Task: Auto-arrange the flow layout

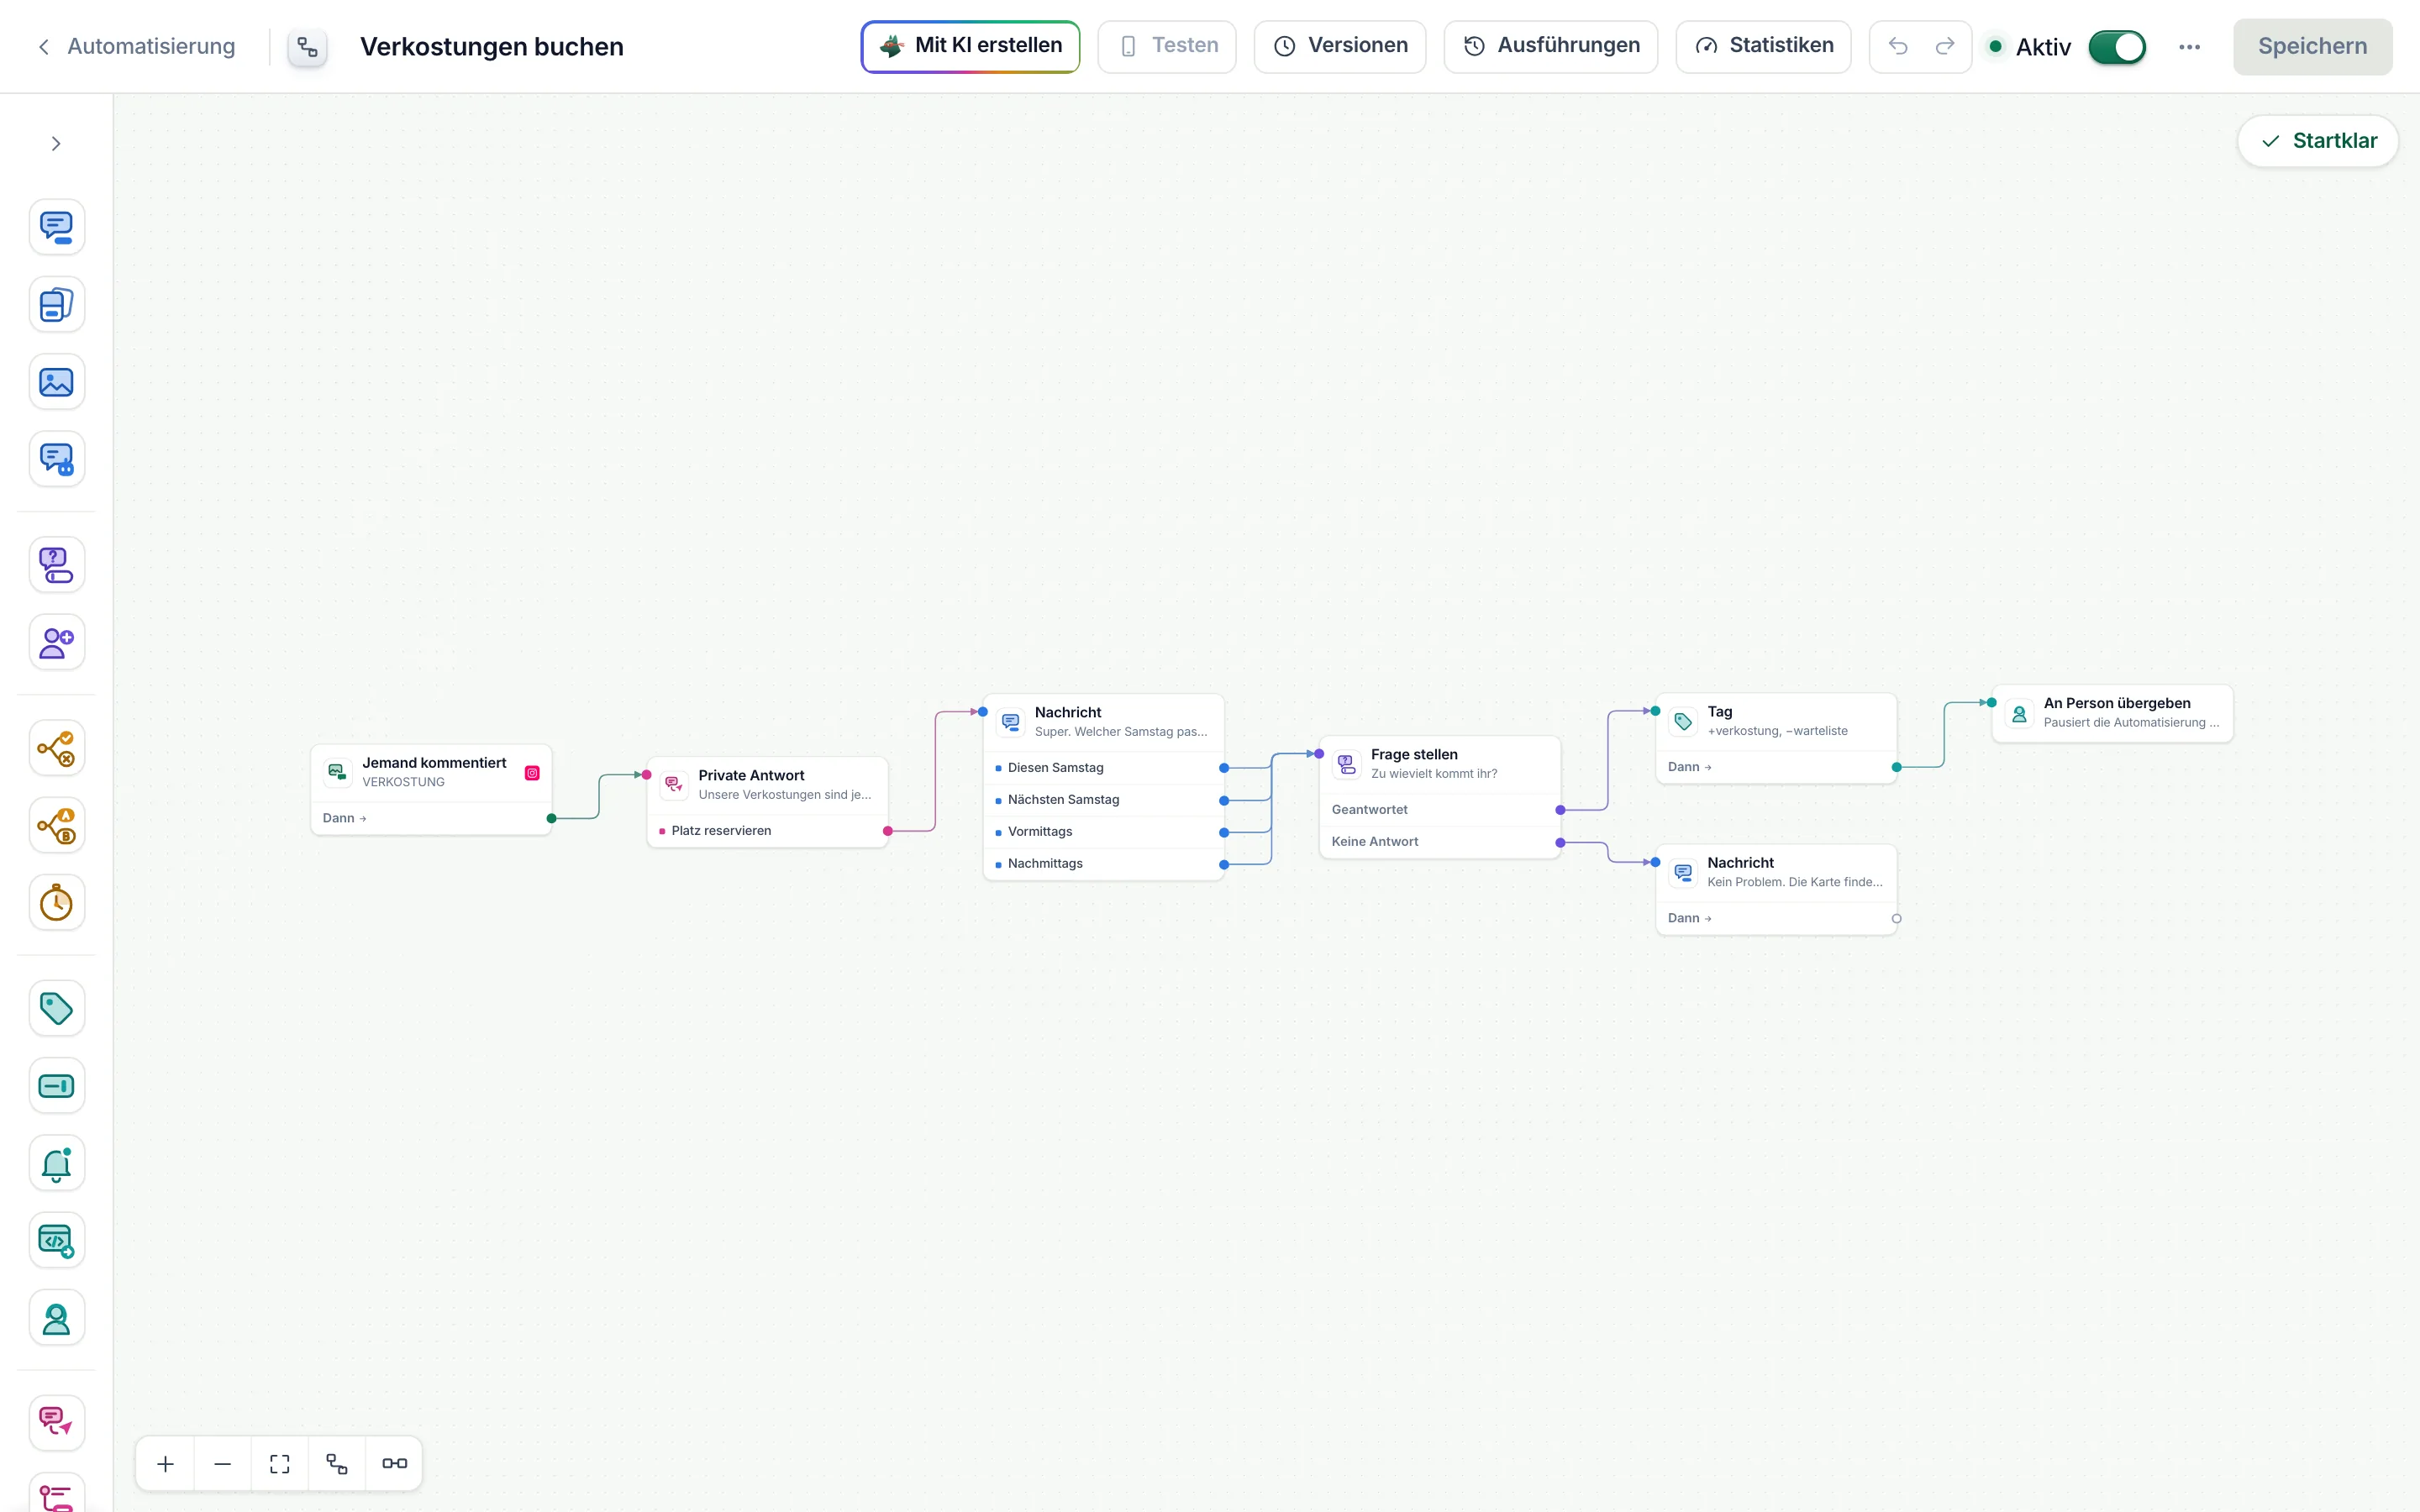Action: click(337, 1463)
